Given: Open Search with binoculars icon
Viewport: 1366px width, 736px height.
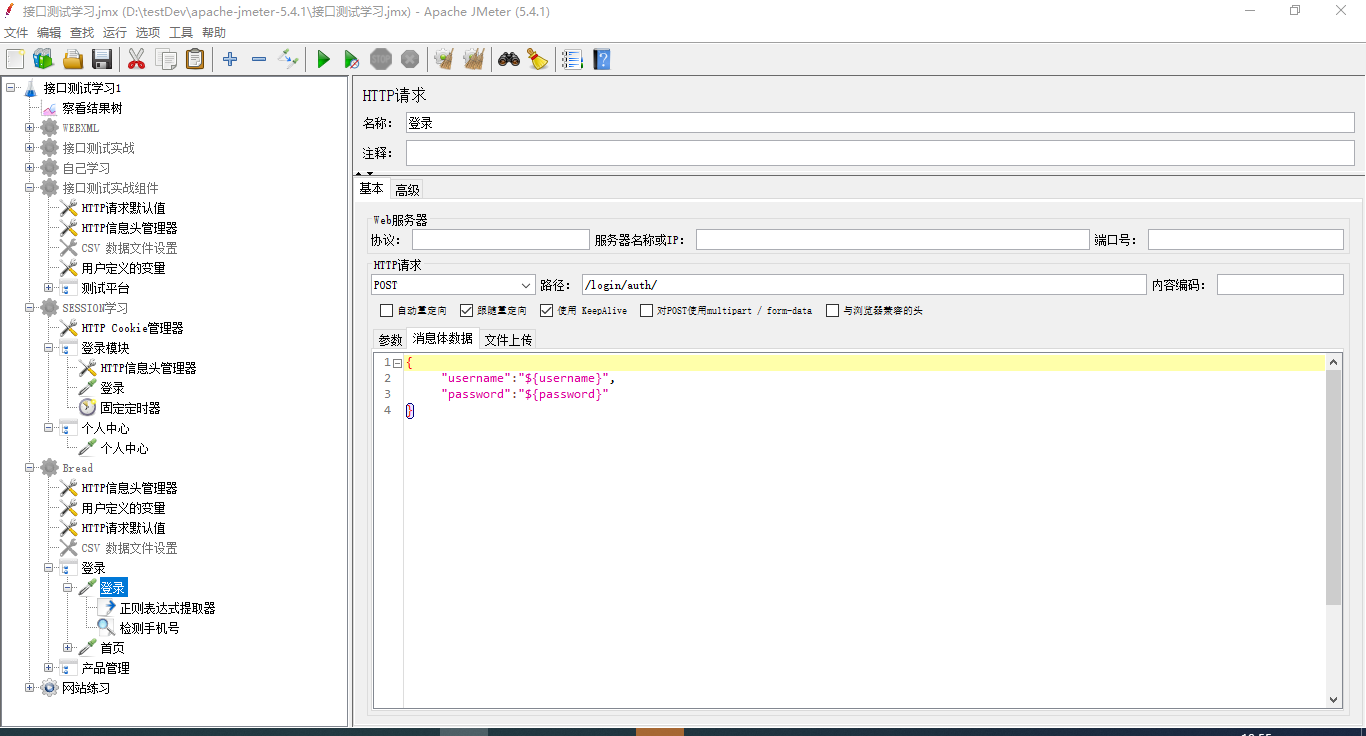Looking at the screenshot, I should point(509,60).
